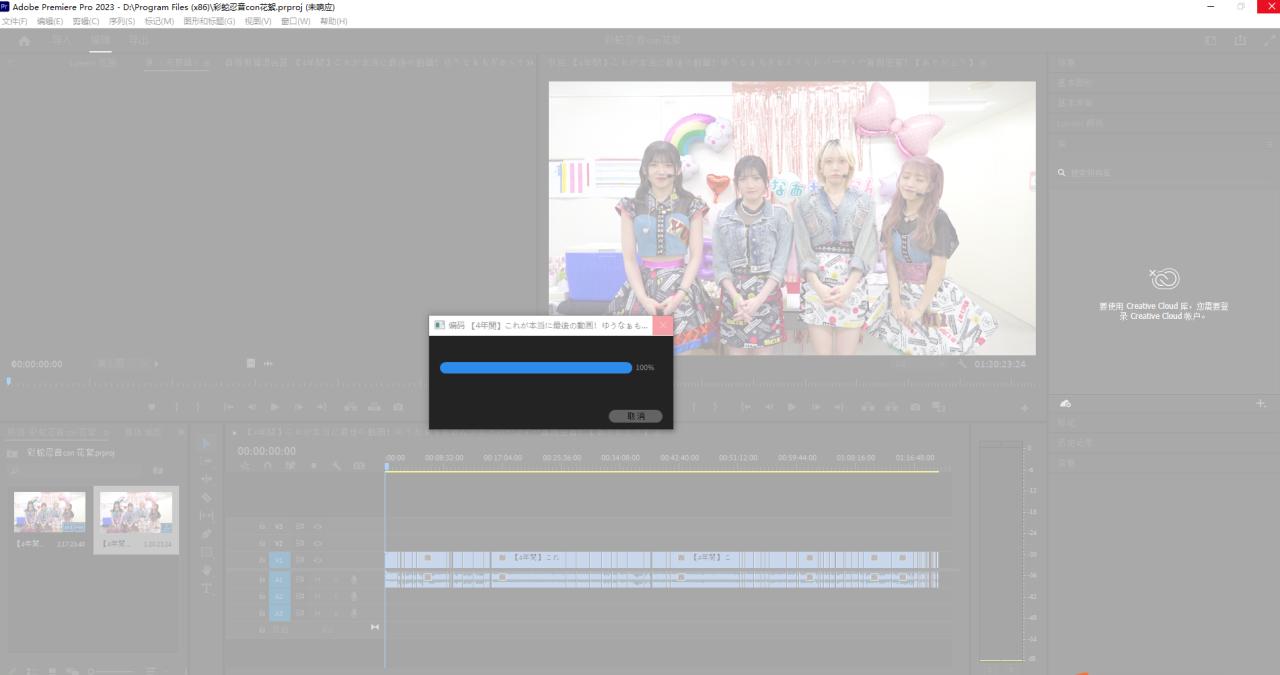Click the timeline playhead marker

pos(387,467)
